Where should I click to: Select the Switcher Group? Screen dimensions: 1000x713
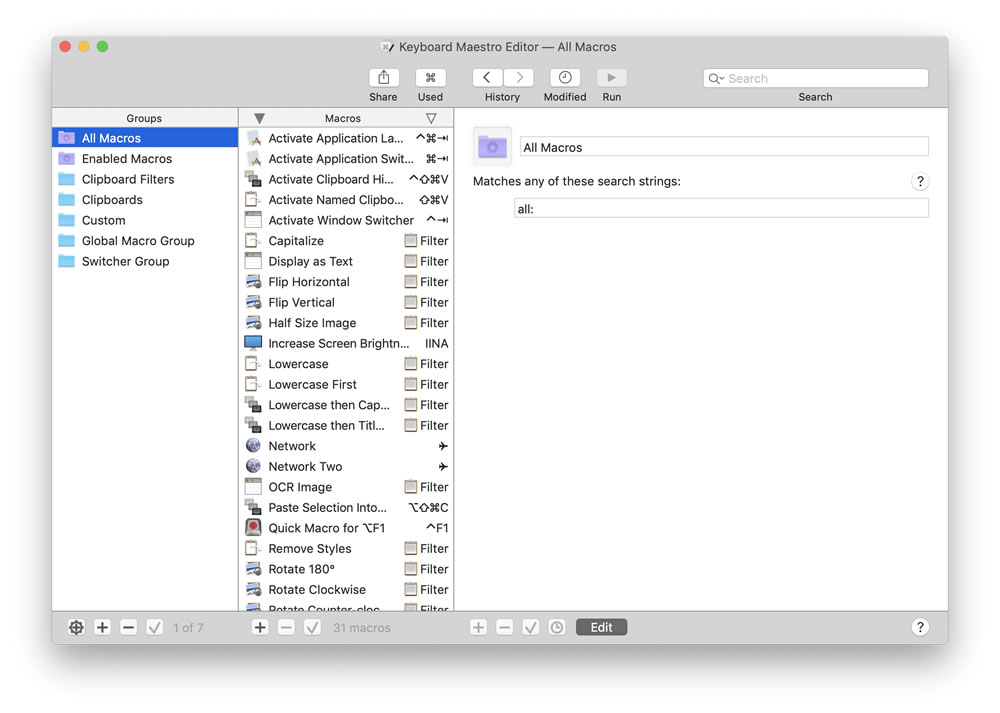click(145, 261)
